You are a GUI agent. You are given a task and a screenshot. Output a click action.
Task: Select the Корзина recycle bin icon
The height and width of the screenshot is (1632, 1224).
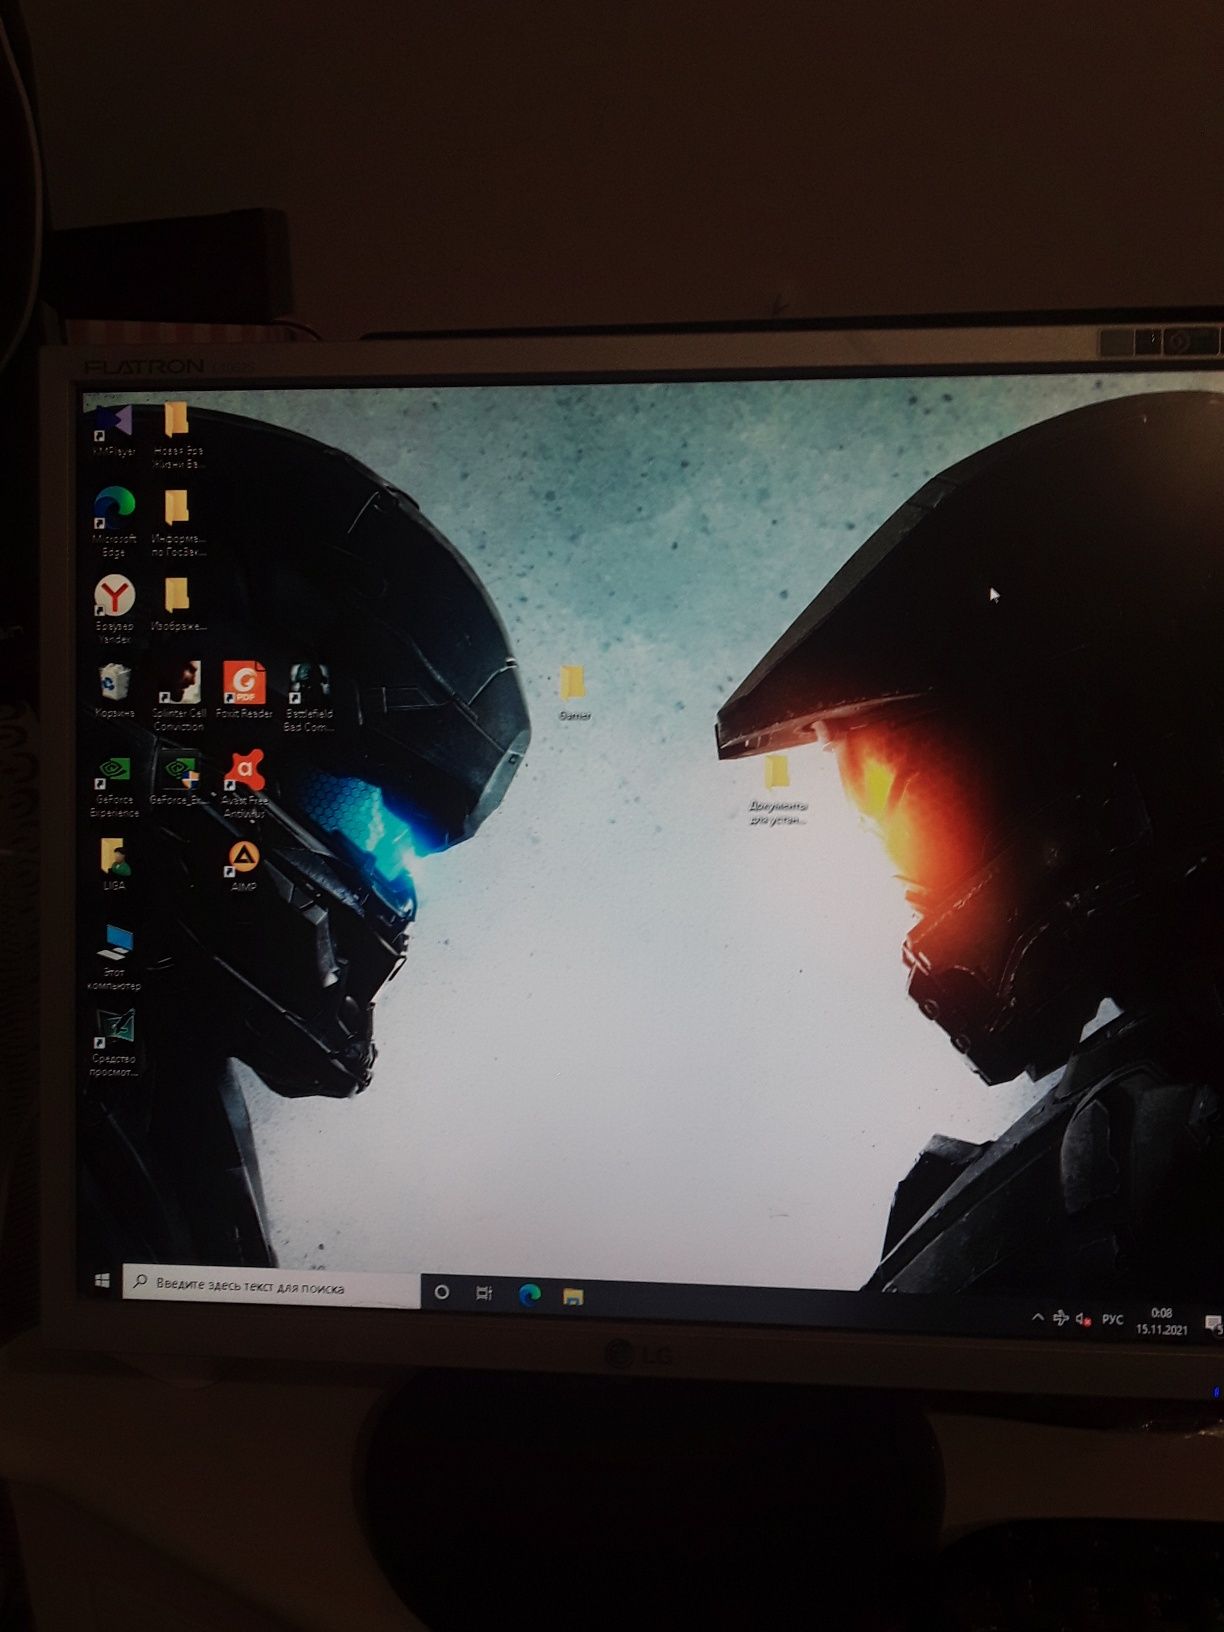point(114,690)
